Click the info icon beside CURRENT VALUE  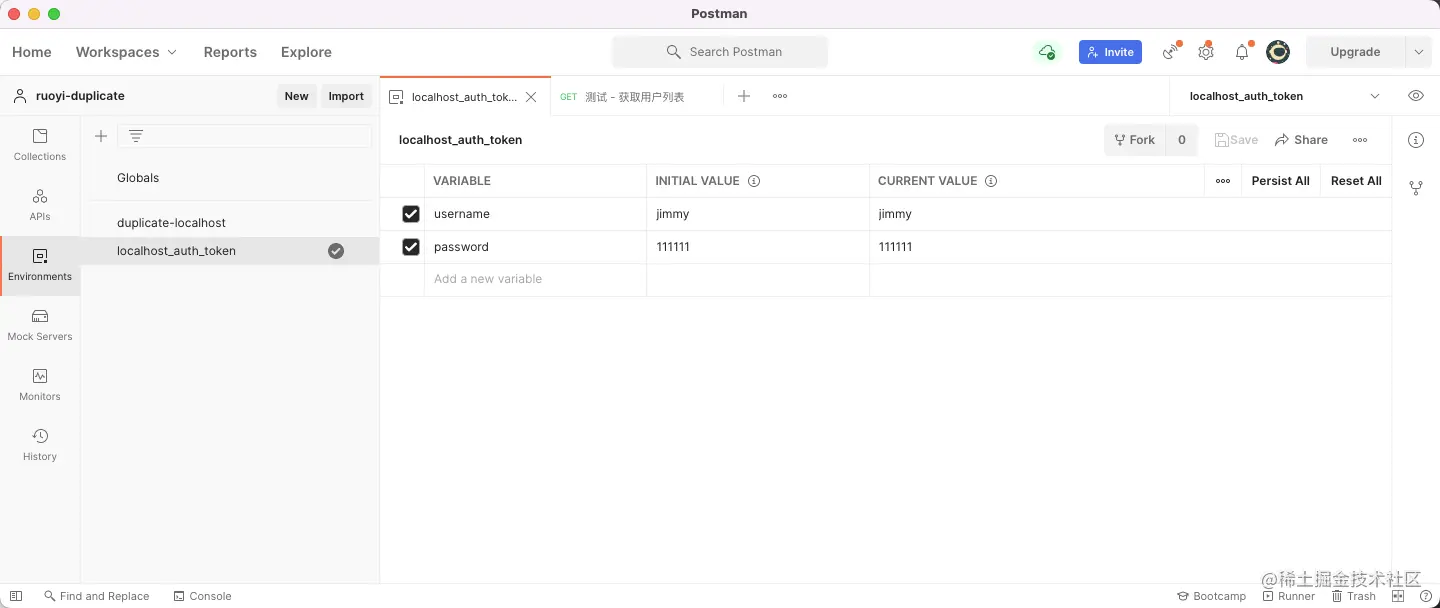click(991, 181)
